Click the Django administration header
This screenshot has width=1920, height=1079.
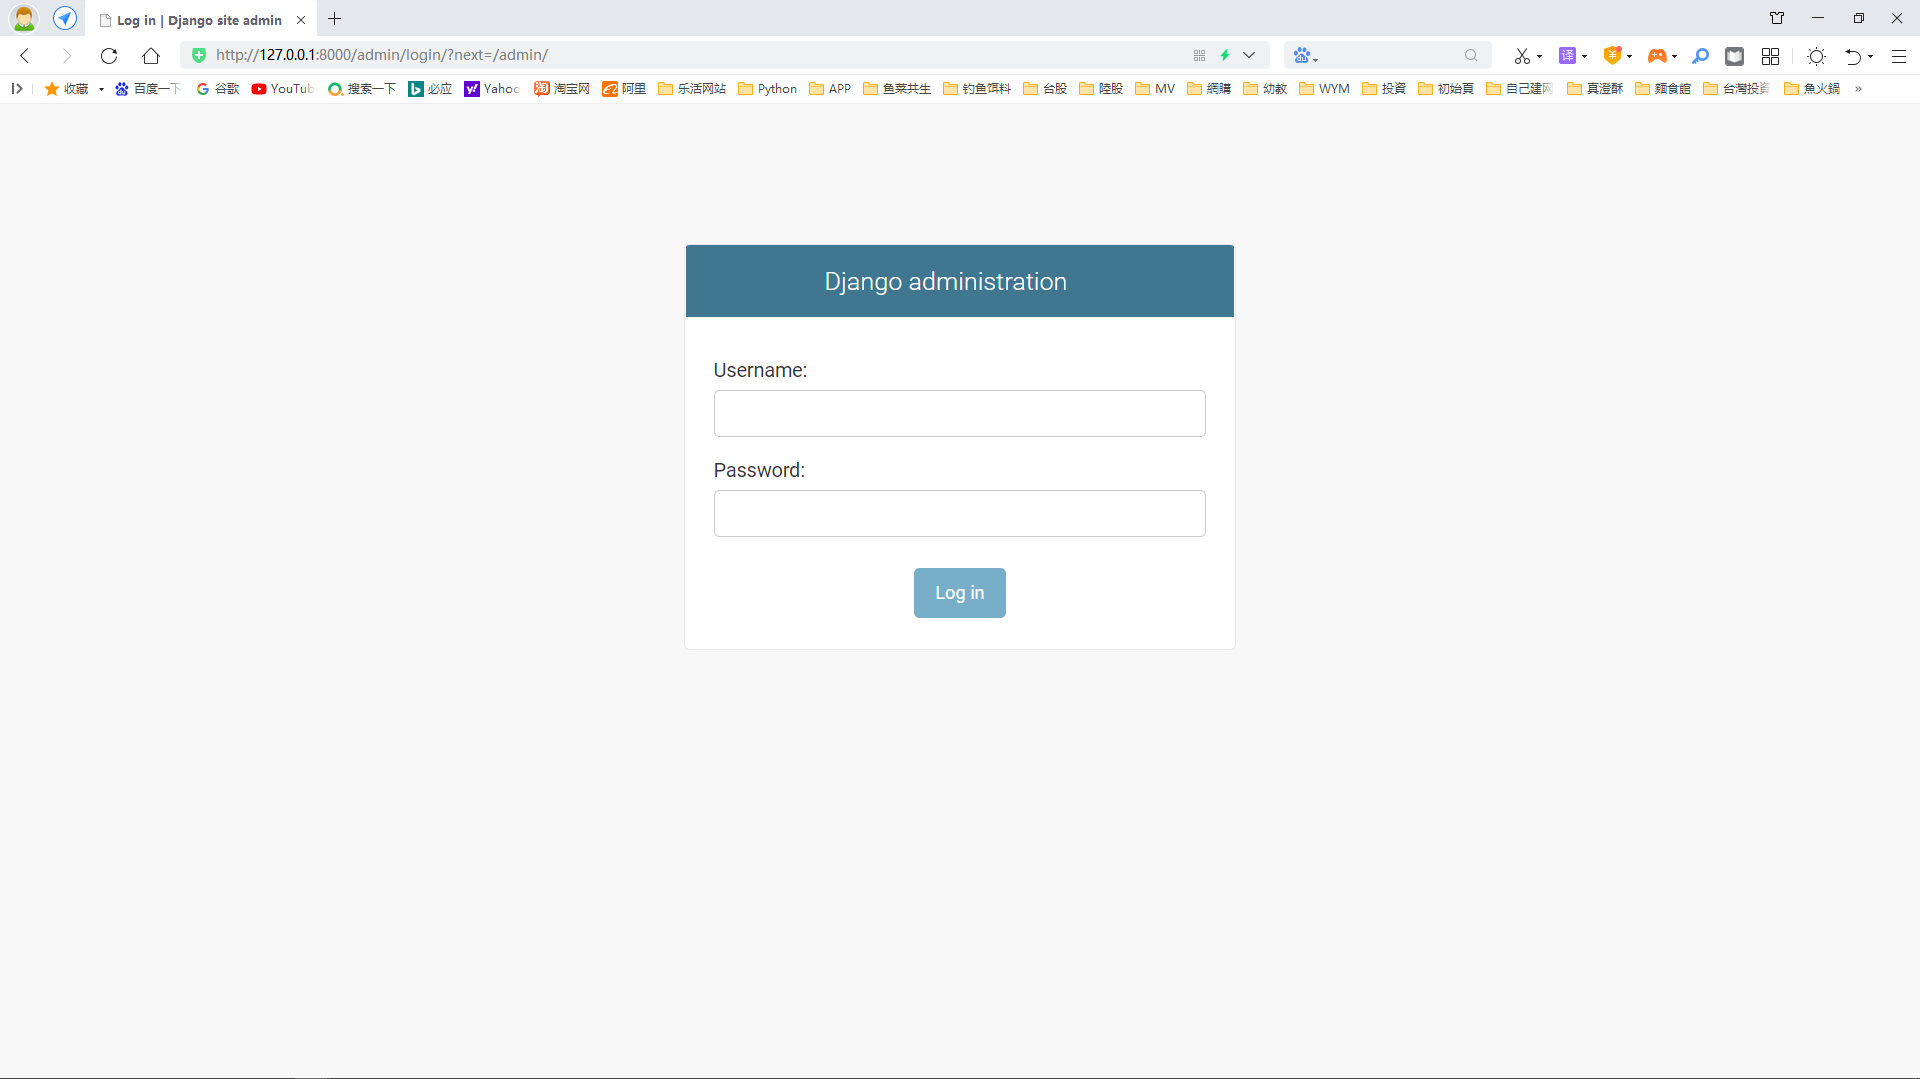pos(945,281)
